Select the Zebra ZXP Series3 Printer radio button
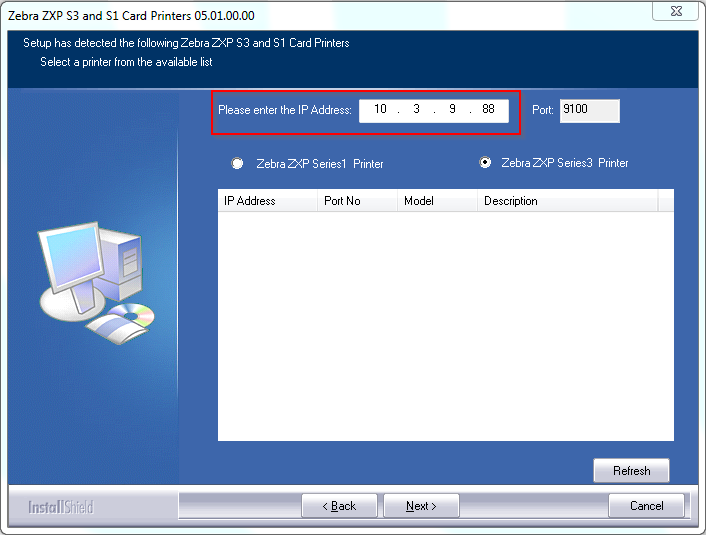Viewport: 706px width, 535px height. pyautogui.click(x=485, y=162)
